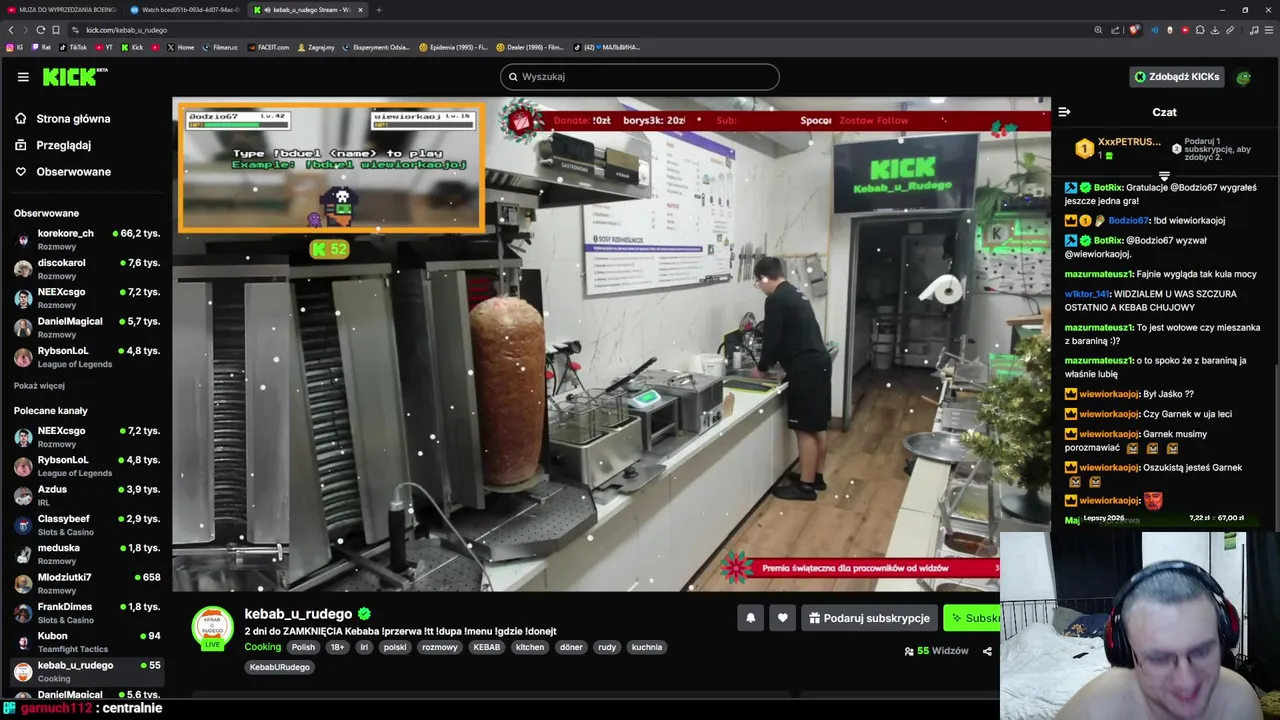Screen dimensions: 1280x720
Task: Click kebab_u_rudego channel avatar with LIVE badge
Action: (x=212, y=629)
